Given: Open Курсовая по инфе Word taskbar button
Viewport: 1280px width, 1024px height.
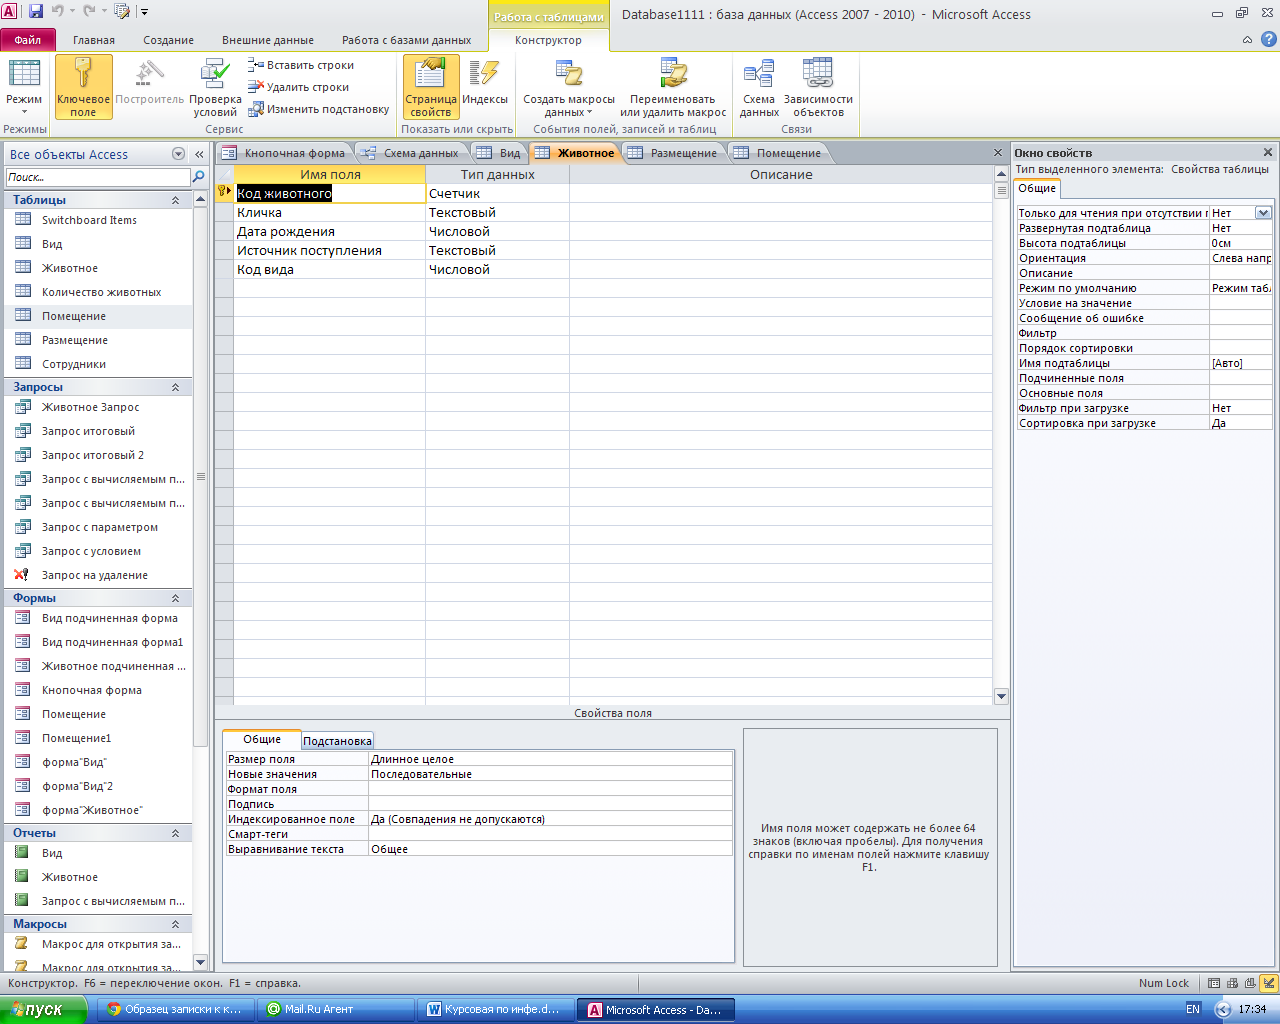Looking at the screenshot, I should [494, 1009].
